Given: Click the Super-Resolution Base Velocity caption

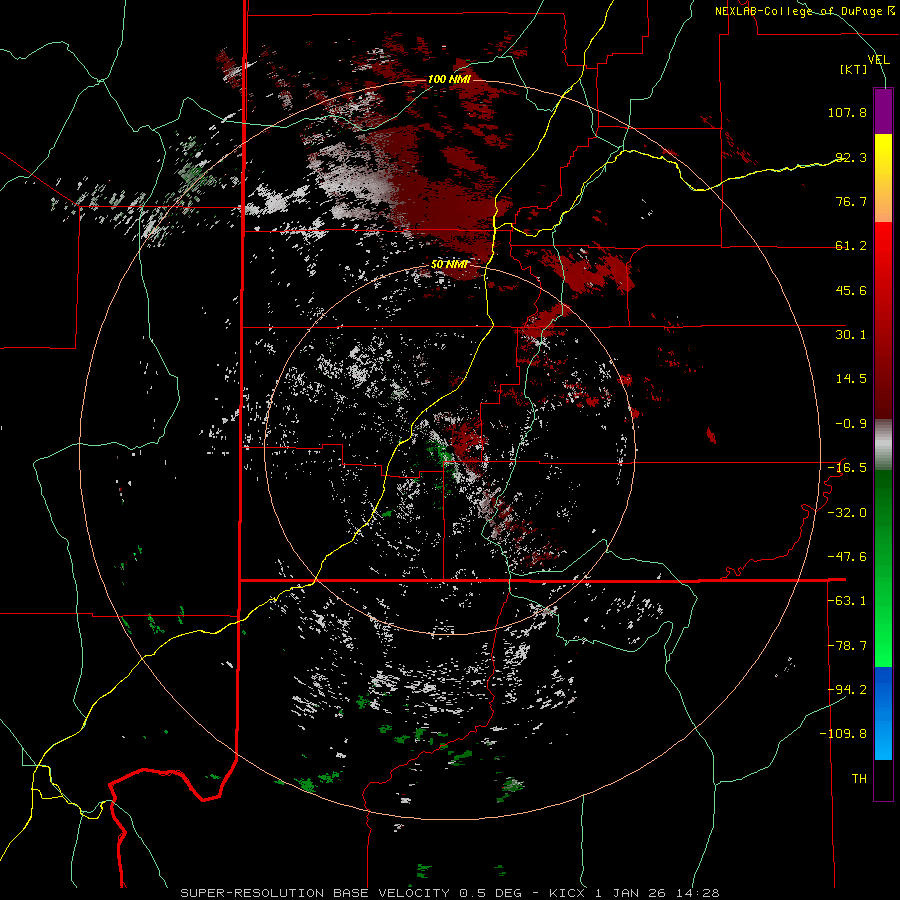Looking at the screenshot, I should pyautogui.click(x=449, y=893).
